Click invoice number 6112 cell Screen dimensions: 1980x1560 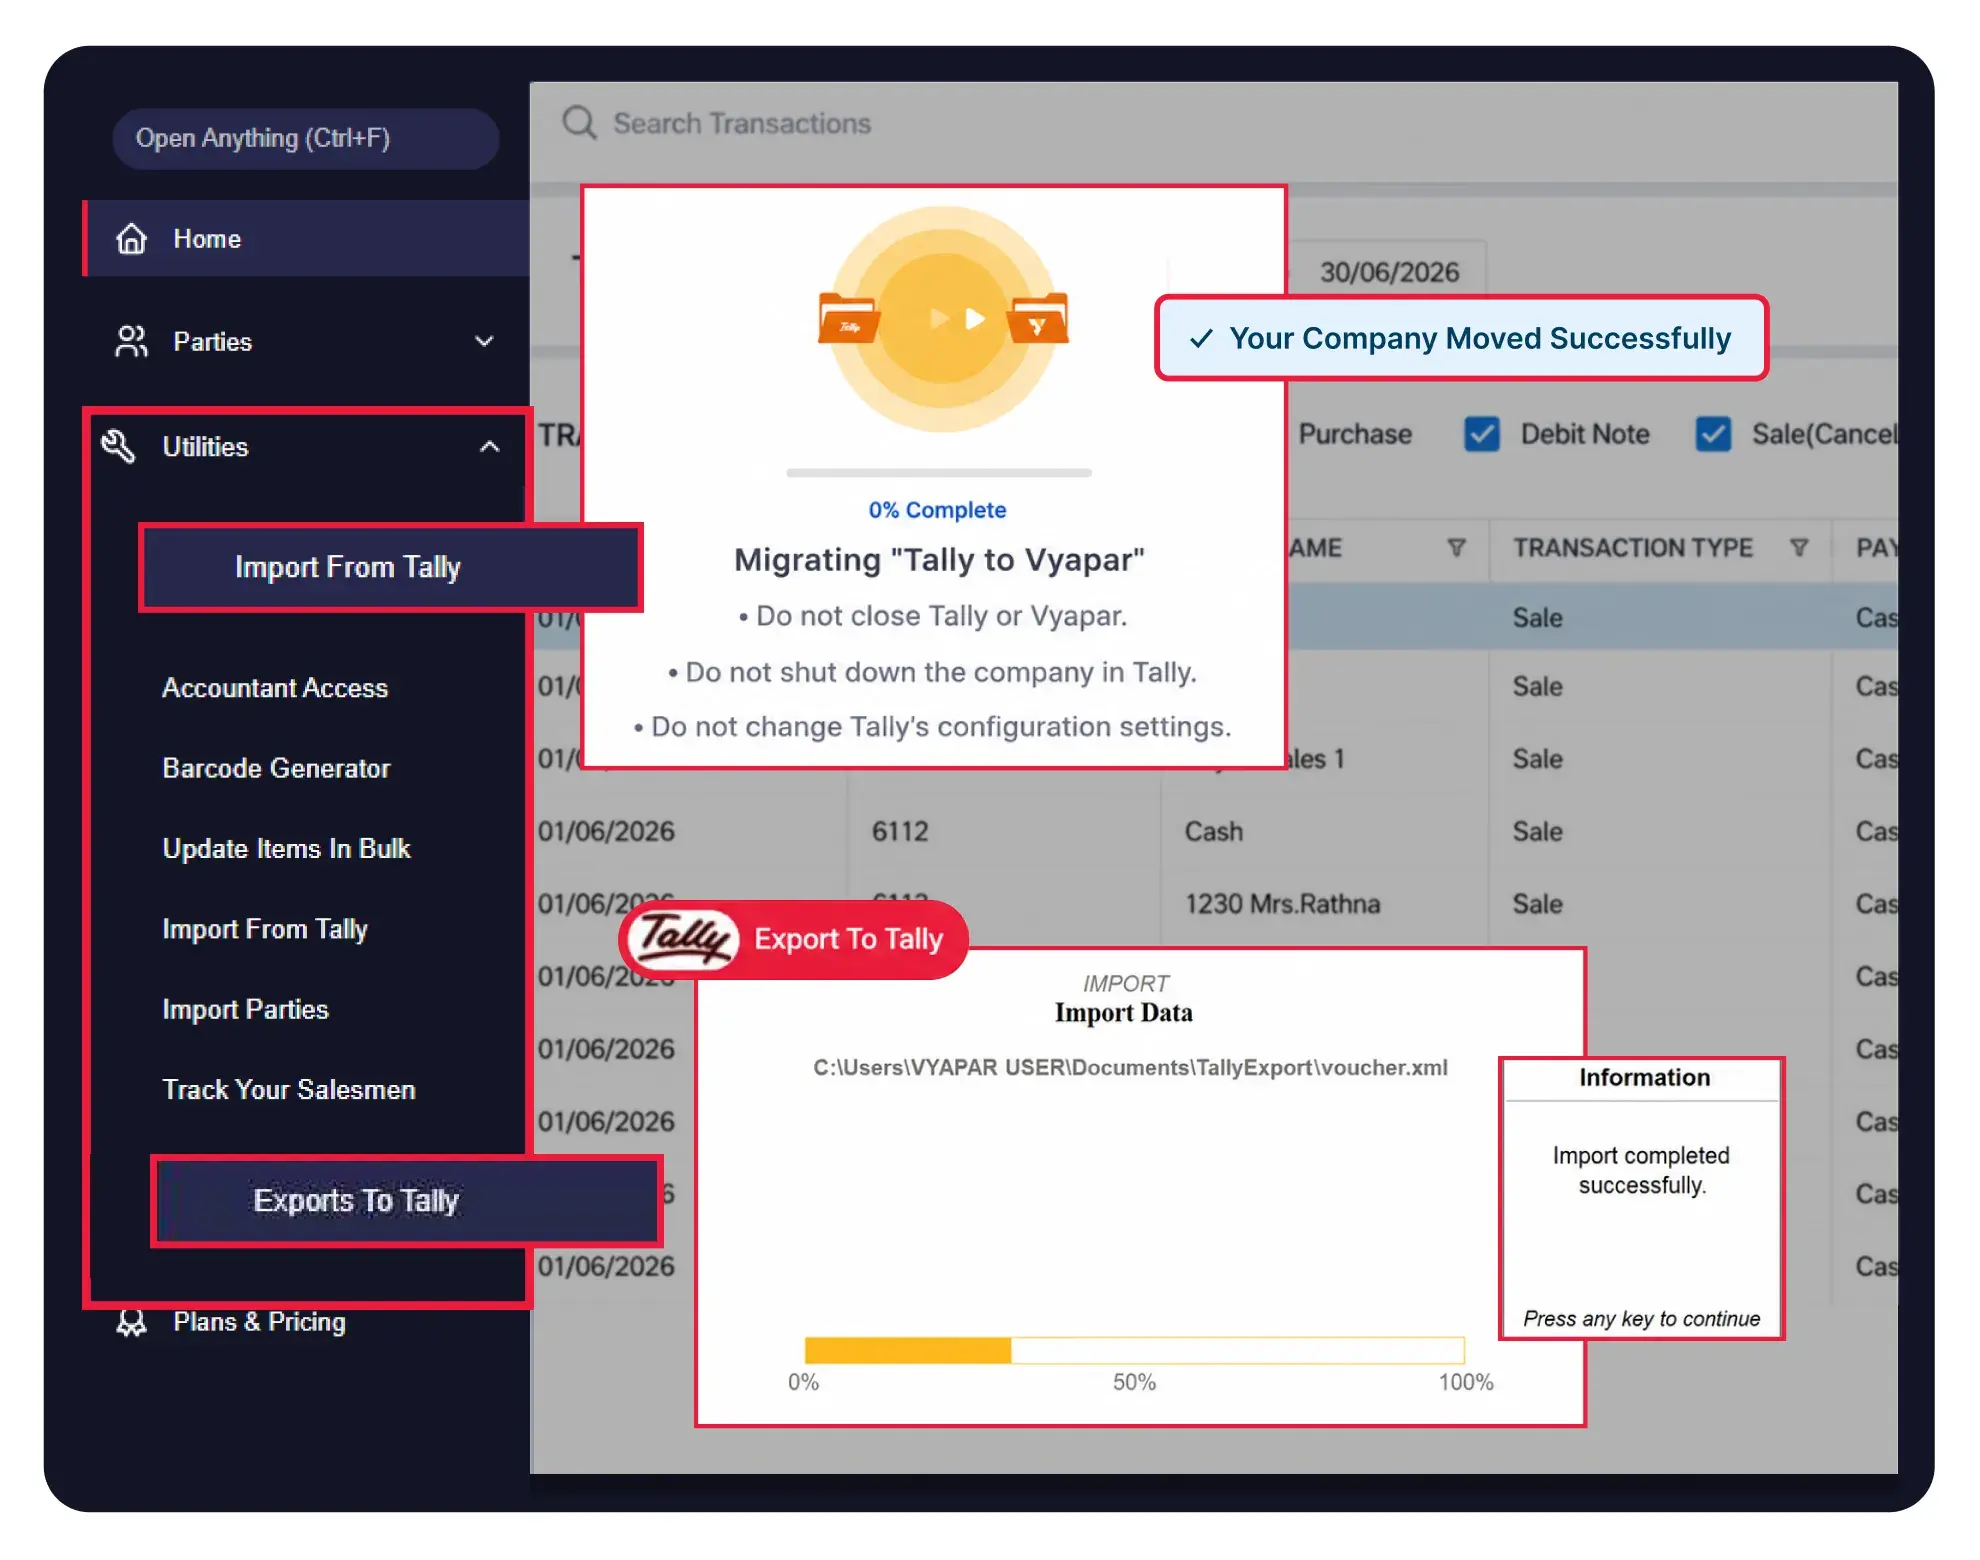tap(900, 831)
